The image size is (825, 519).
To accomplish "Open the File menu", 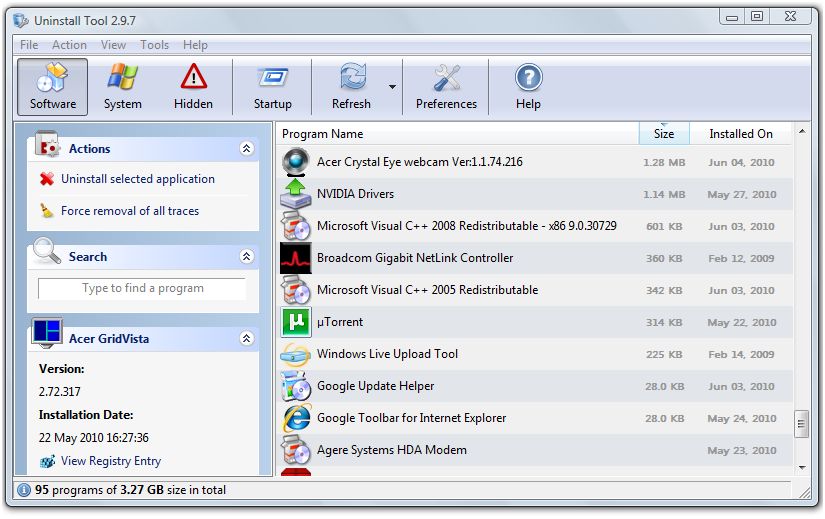I will (x=29, y=45).
